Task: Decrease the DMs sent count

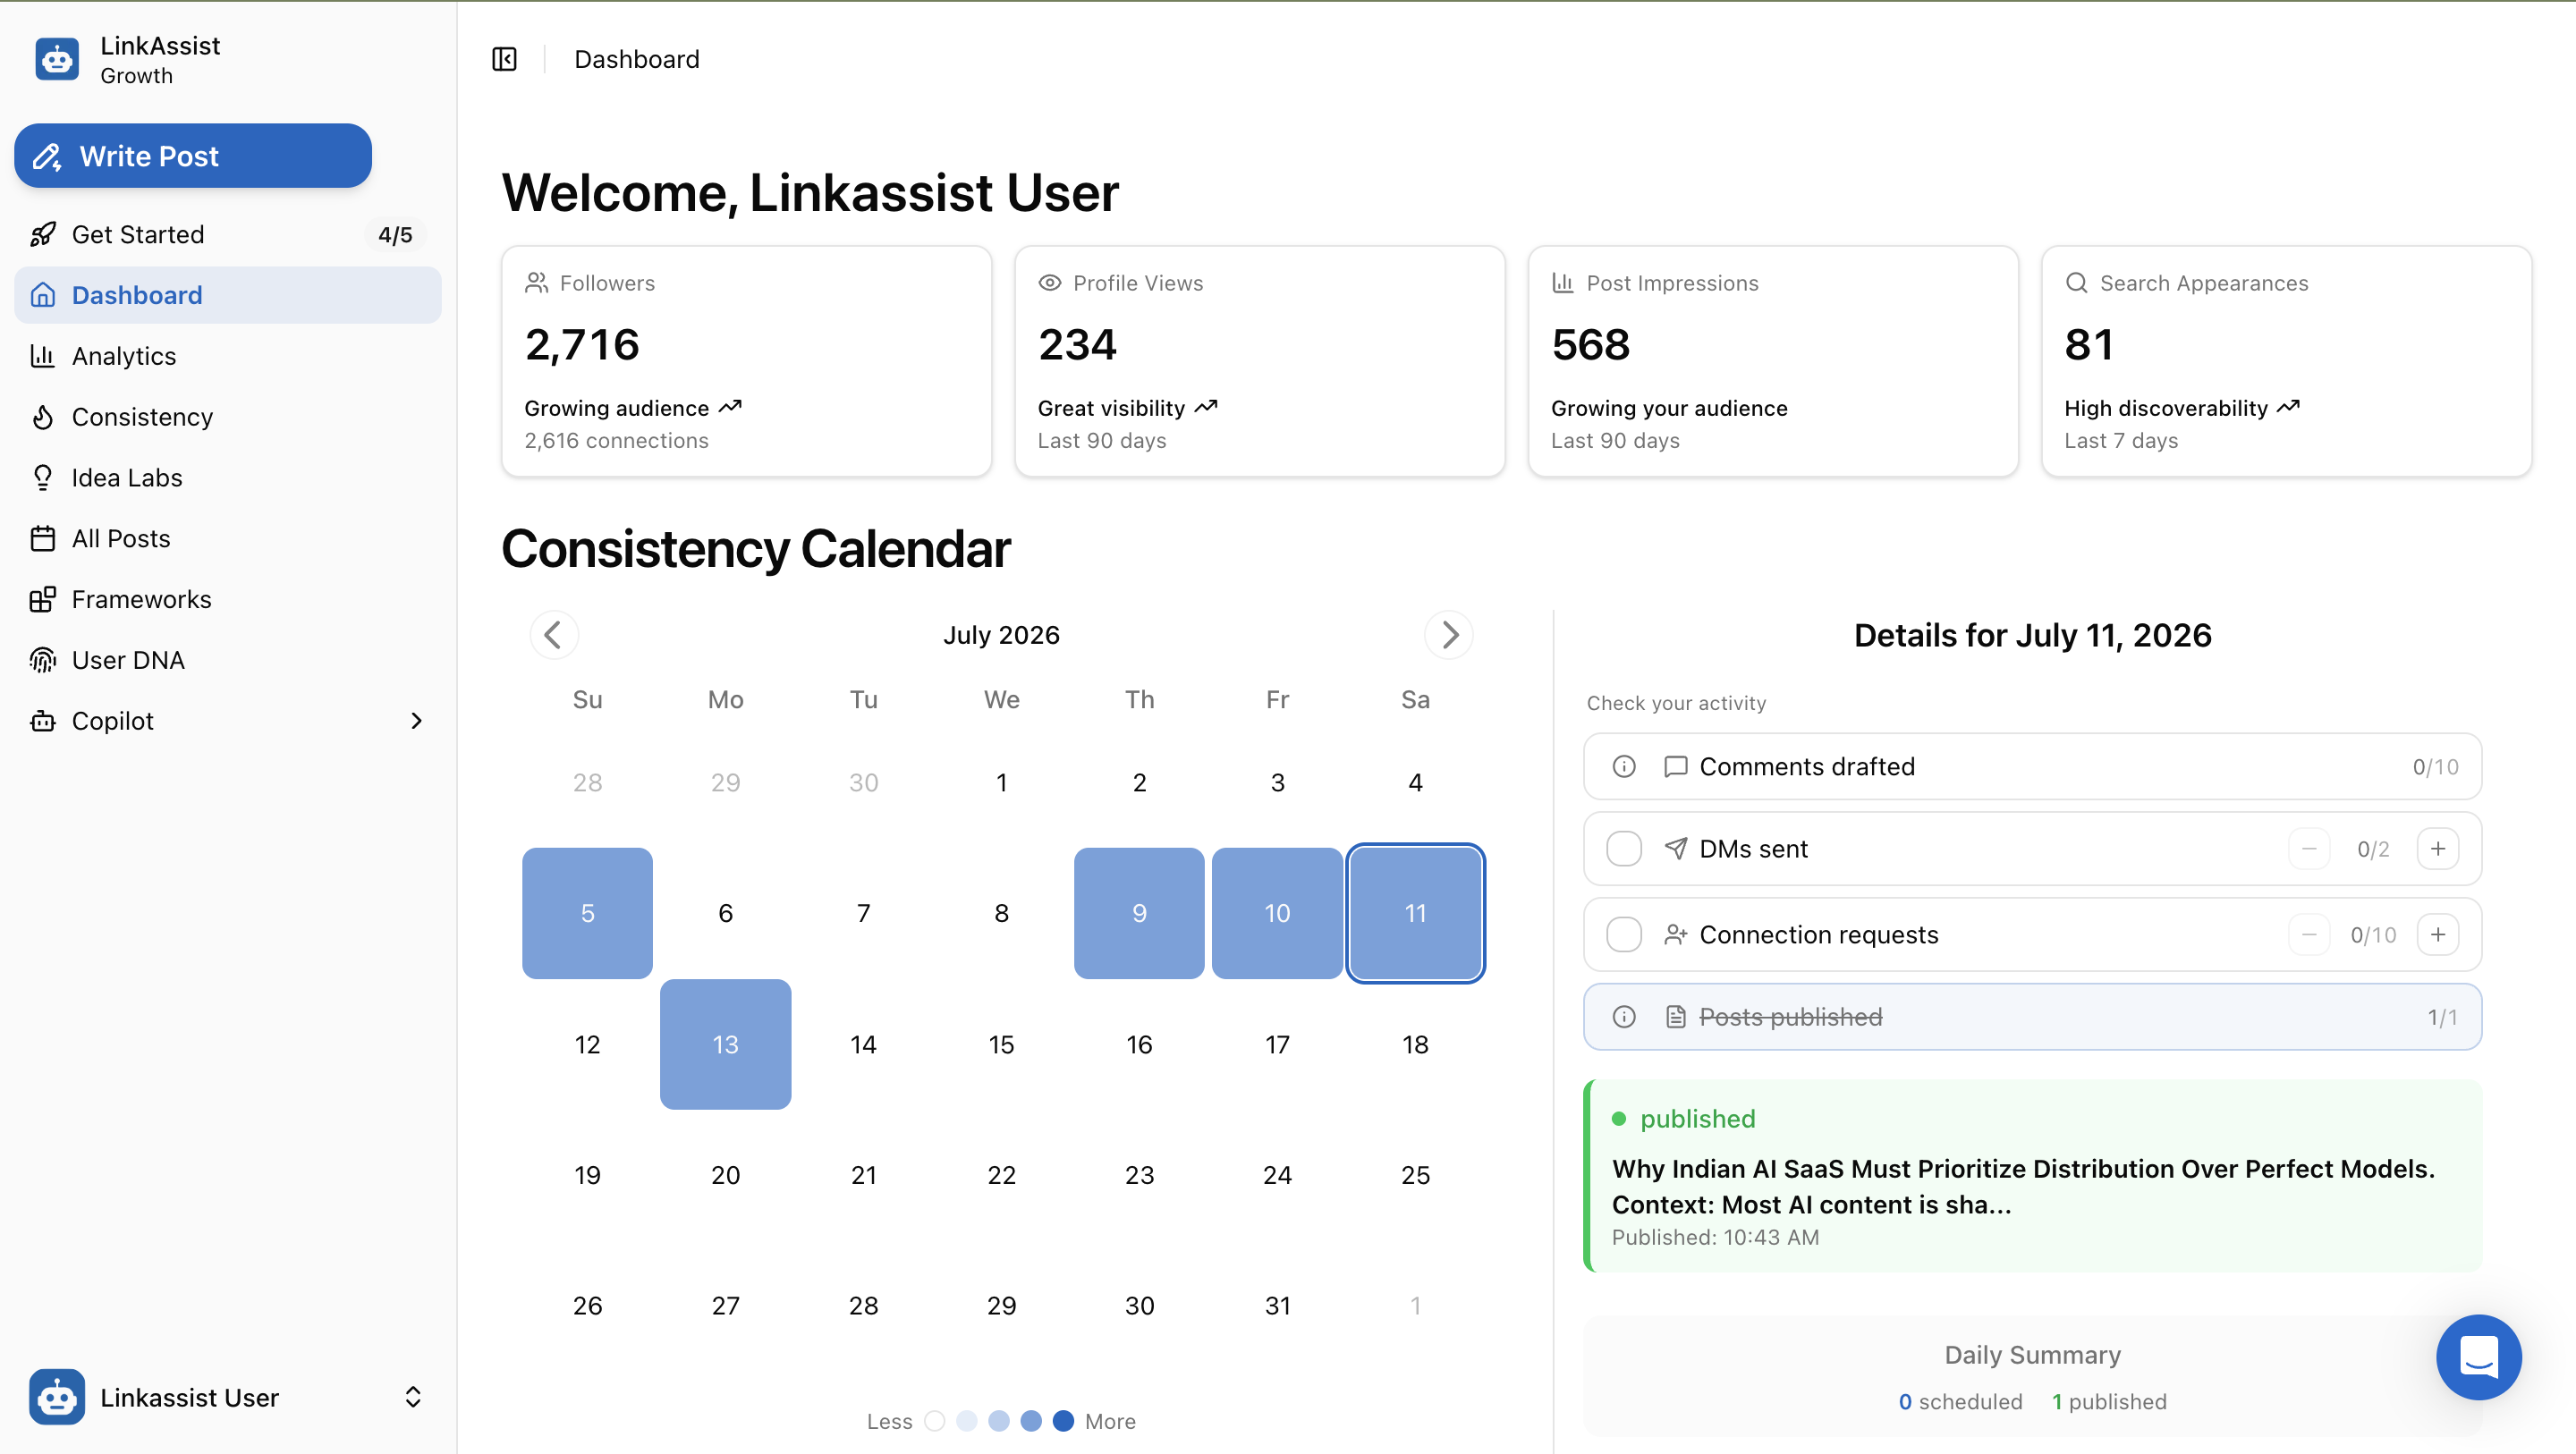Action: tap(2309, 848)
